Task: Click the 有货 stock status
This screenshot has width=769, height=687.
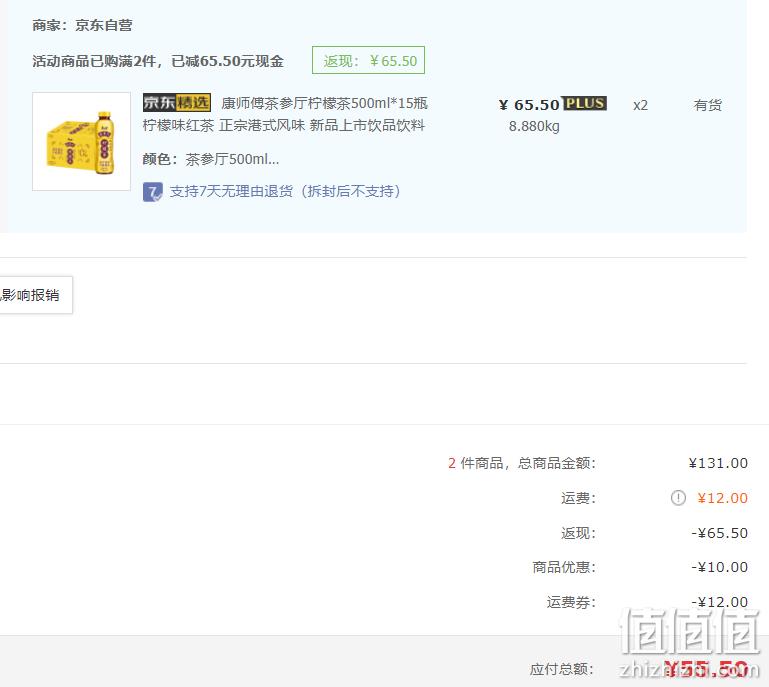Action: [x=708, y=105]
